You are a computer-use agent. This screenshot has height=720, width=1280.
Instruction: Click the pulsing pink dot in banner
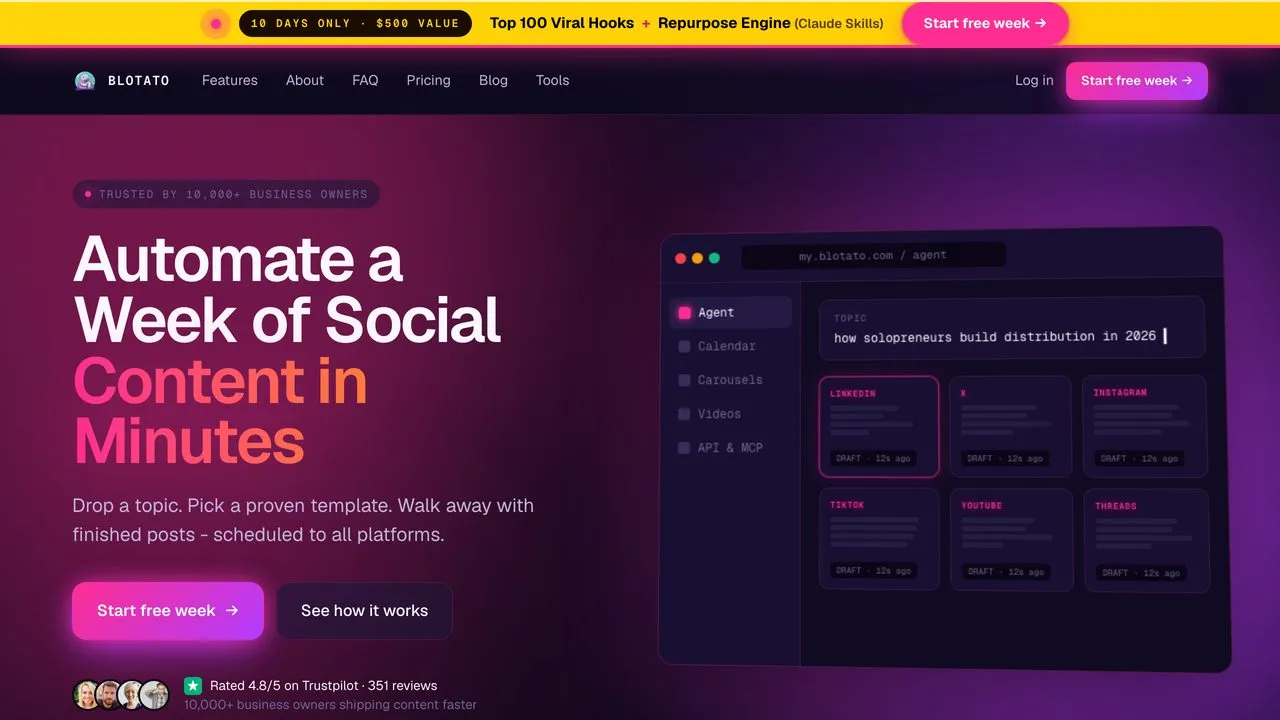click(x=216, y=23)
